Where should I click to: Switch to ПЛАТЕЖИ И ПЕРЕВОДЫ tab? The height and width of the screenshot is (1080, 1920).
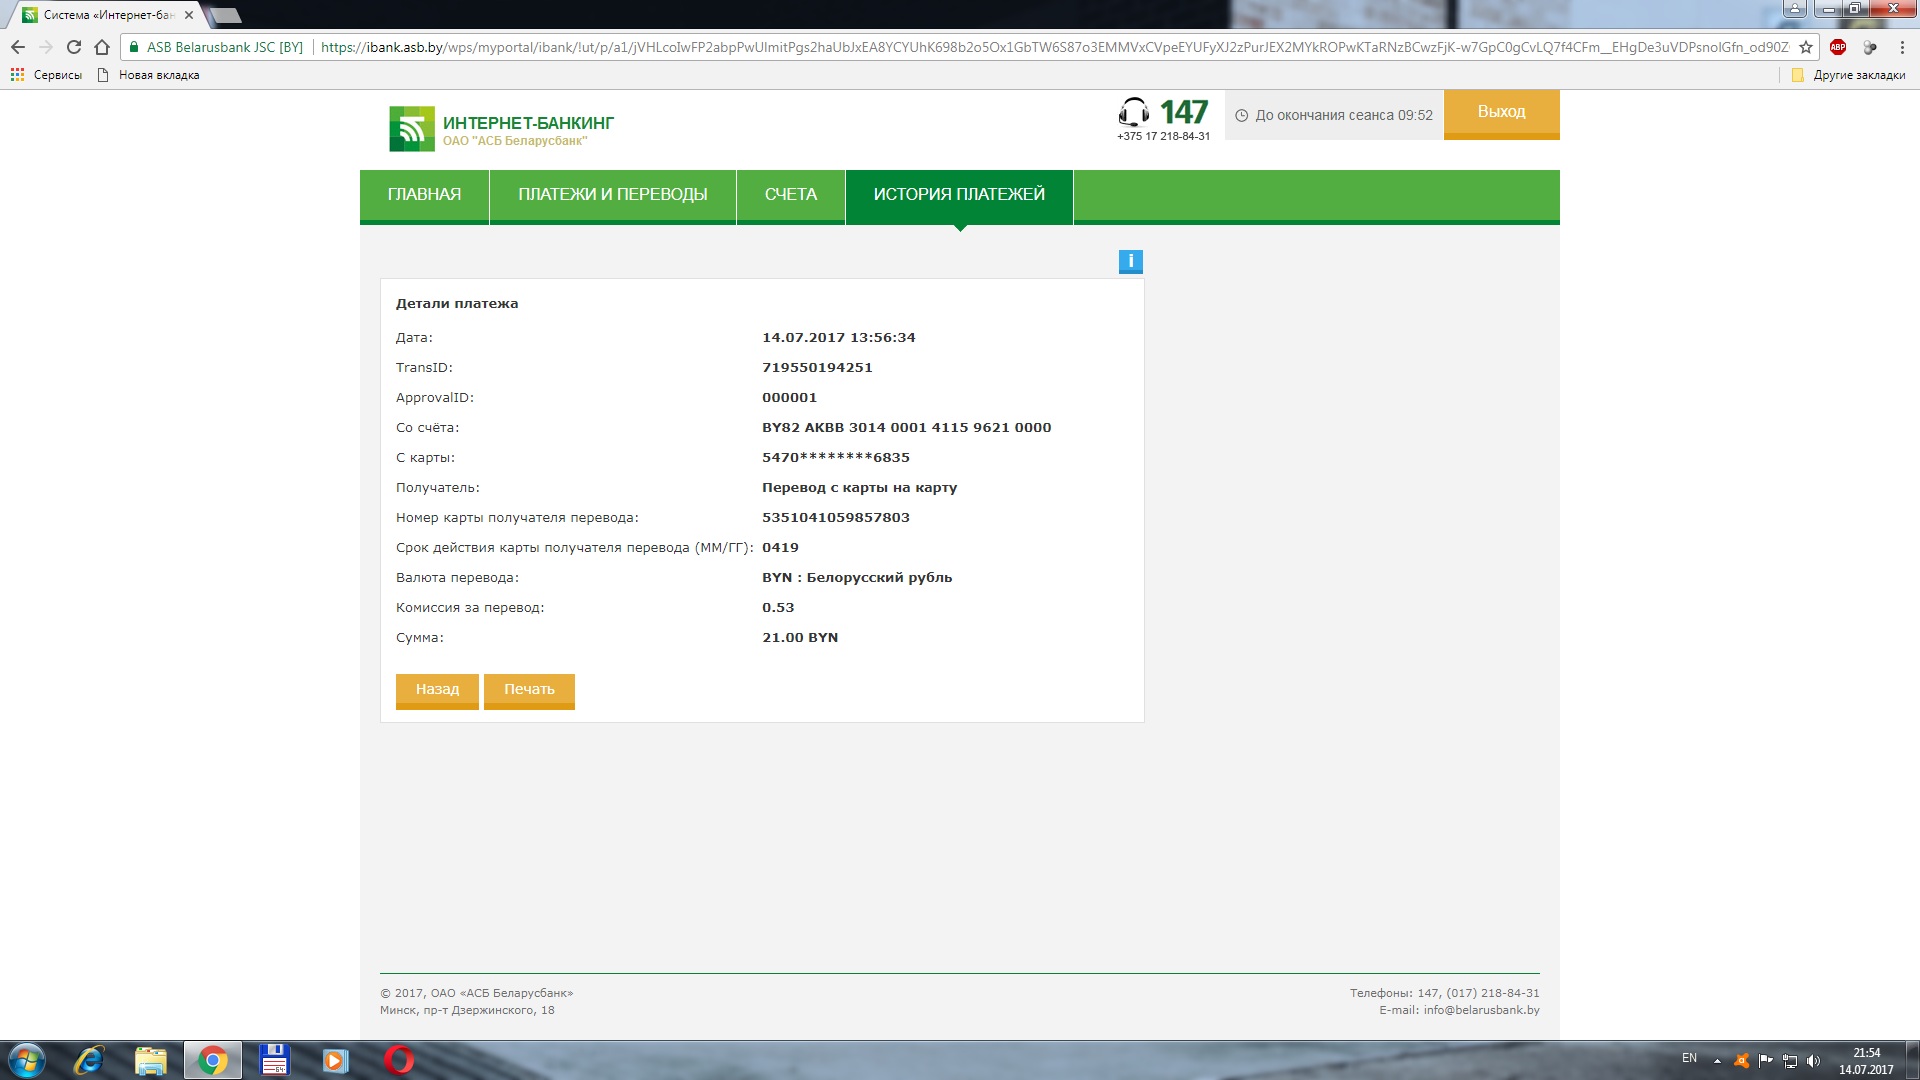pos(612,195)
